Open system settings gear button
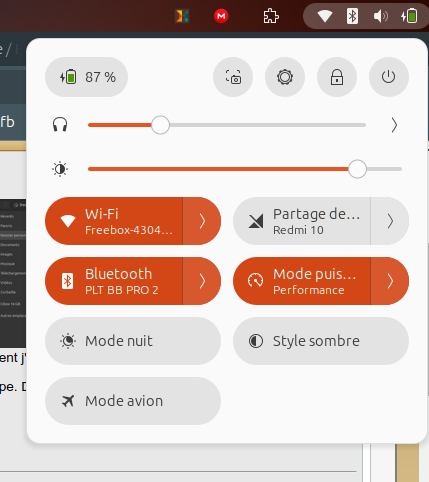 pyautogui.click(x=285, y=77)
